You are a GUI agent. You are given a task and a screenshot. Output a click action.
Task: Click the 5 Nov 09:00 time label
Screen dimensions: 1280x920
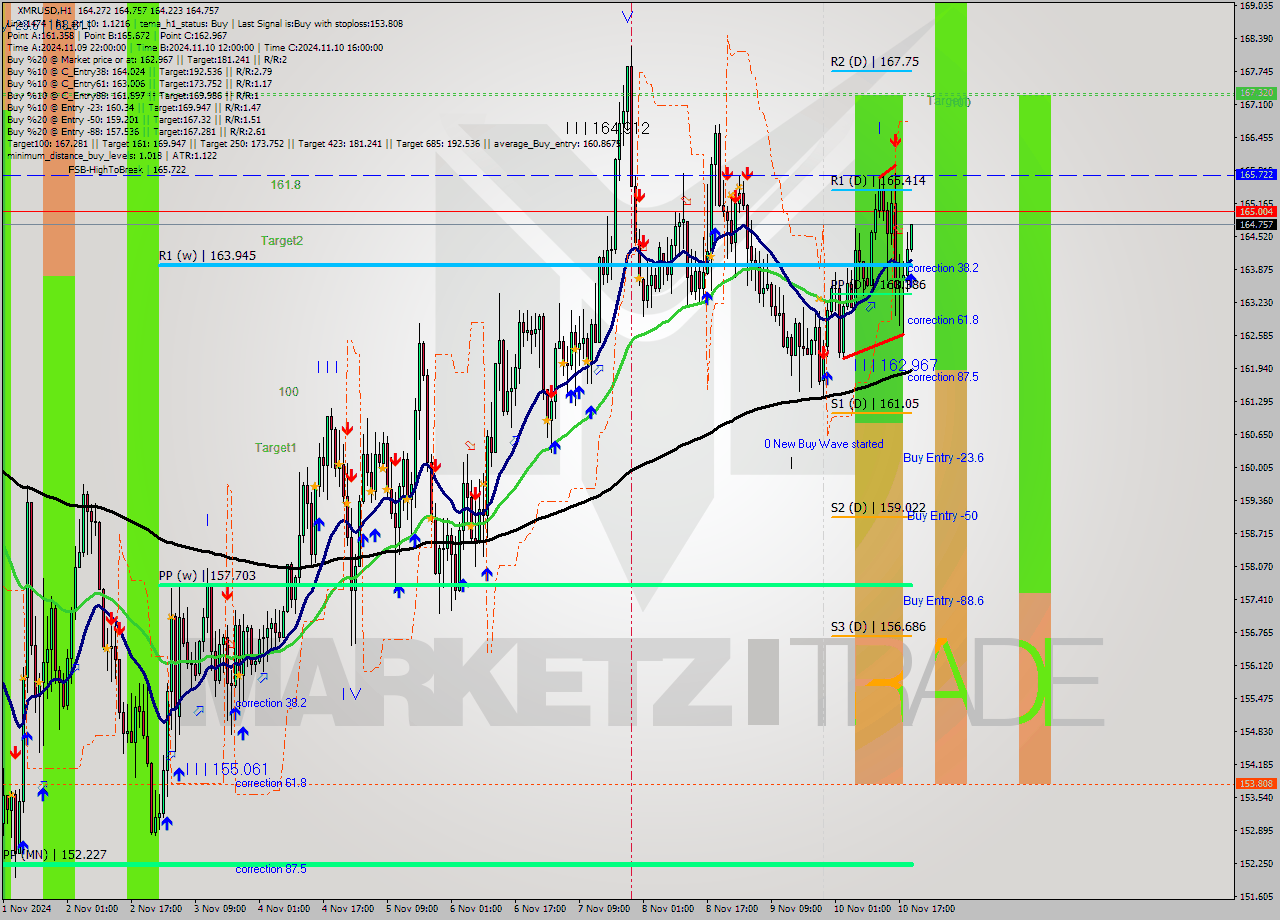pyautogui.click(x=412, y=909)
